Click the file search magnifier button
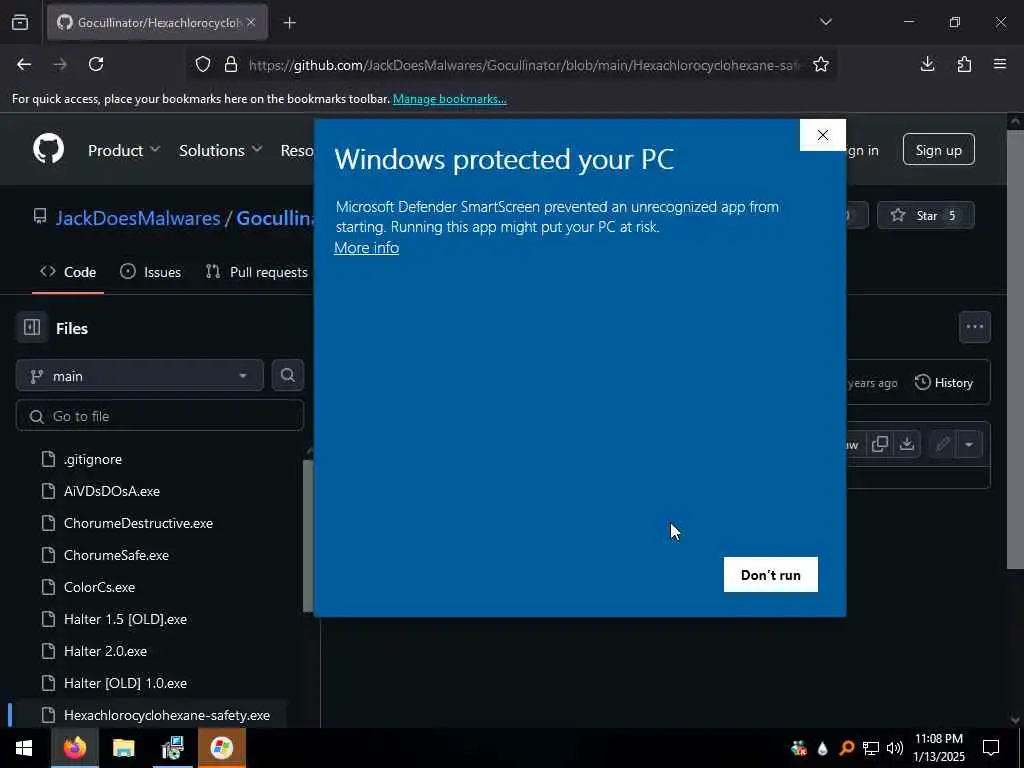This screenshot has width=1024, height=768. 288,375
